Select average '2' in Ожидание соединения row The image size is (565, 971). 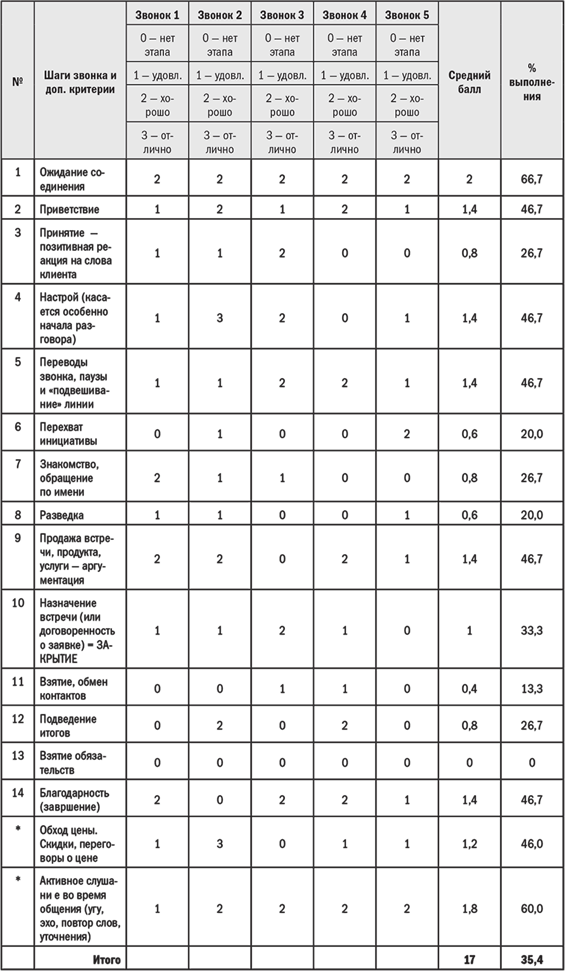pyautogui.click(x=470, y=178)
